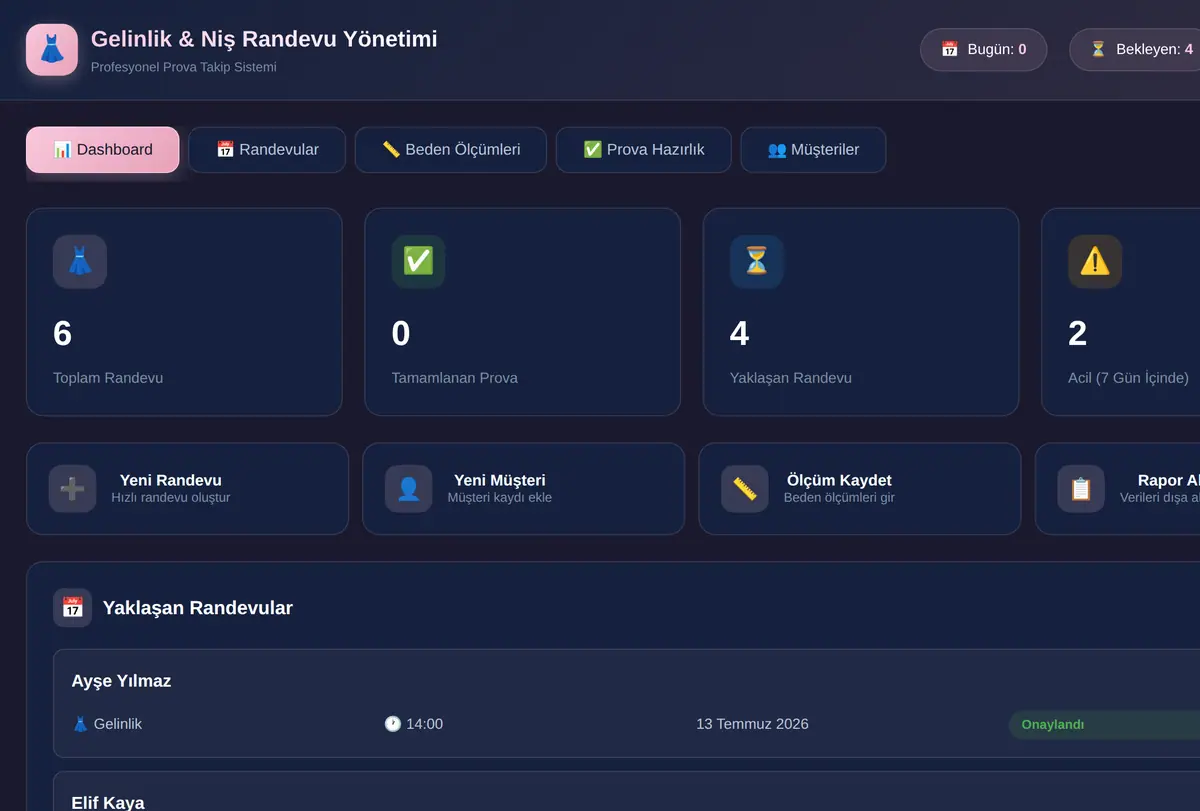The height and width of the screenshot is (811, 1200).
Task: Click the calendar icon beside Yaklaşan Randevular
Action: click(x=72, y=608)
